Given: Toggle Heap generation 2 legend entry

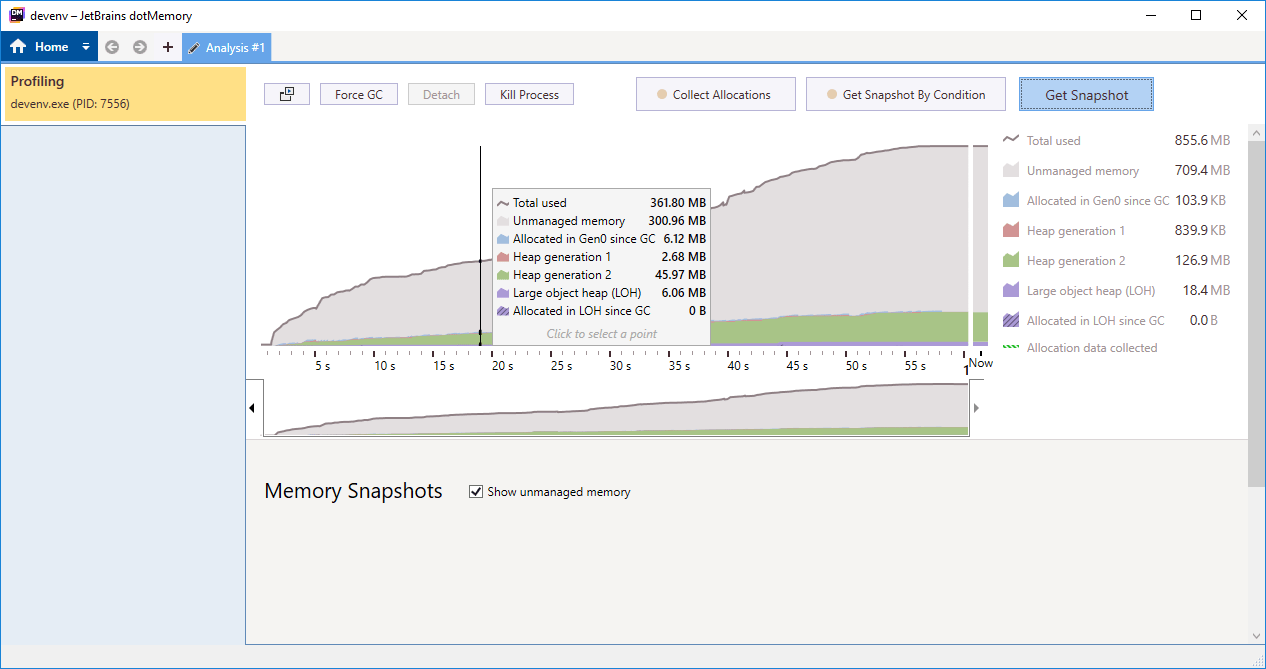Looking at the screenshot, I should click(x=1076, y=261).
